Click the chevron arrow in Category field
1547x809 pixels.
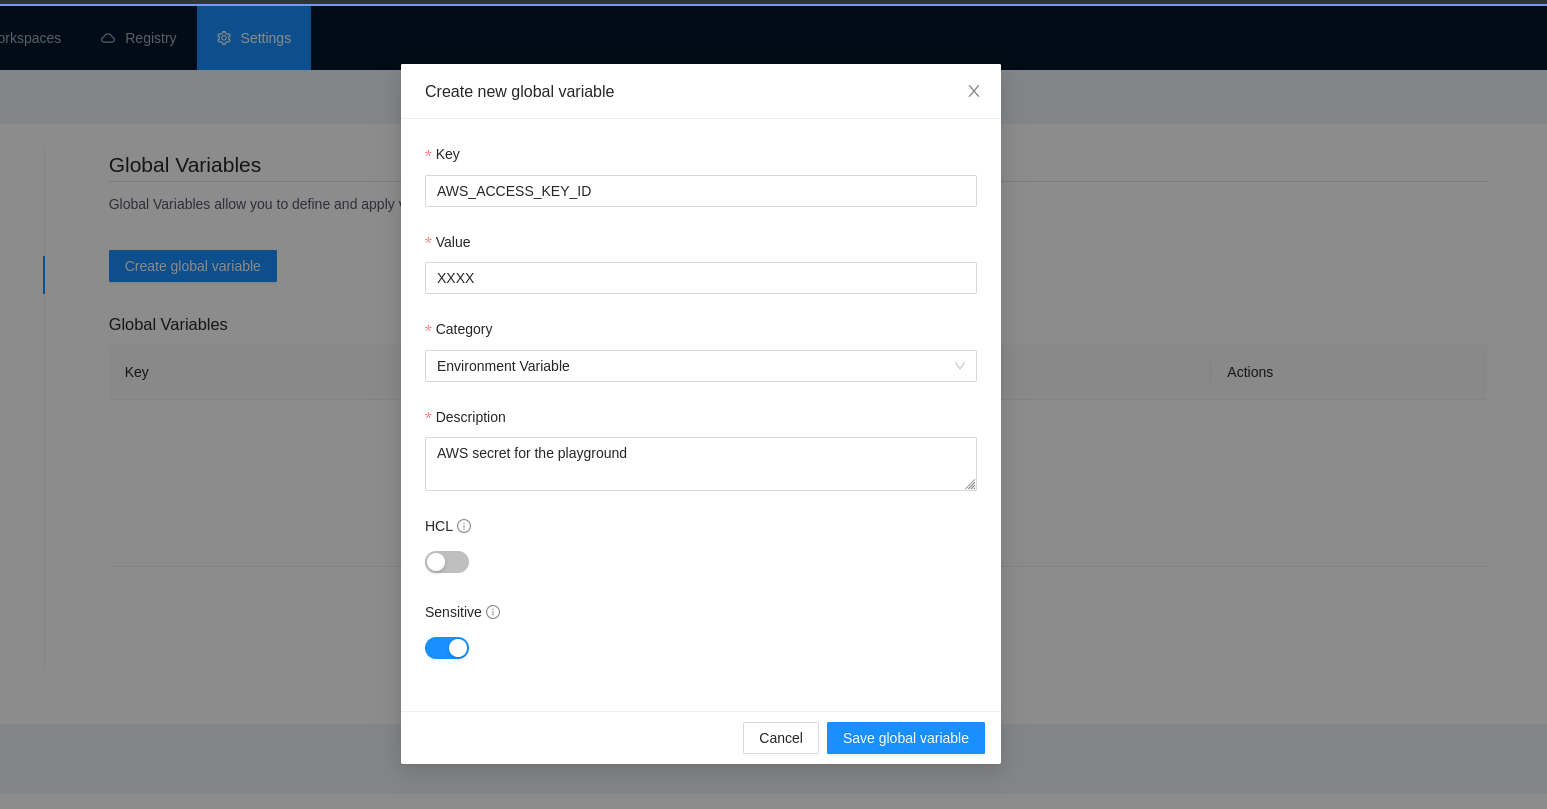960,366
